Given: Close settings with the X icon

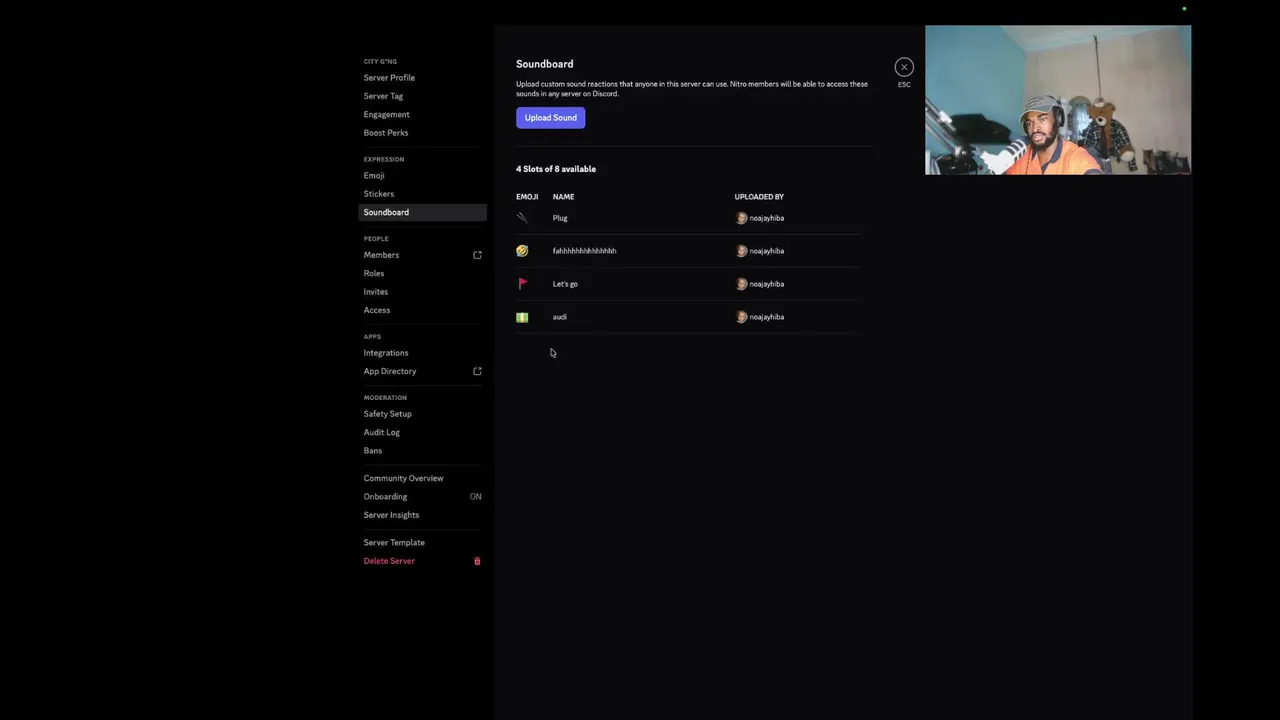Looking at the screenshot, I should tap(904, 67).
